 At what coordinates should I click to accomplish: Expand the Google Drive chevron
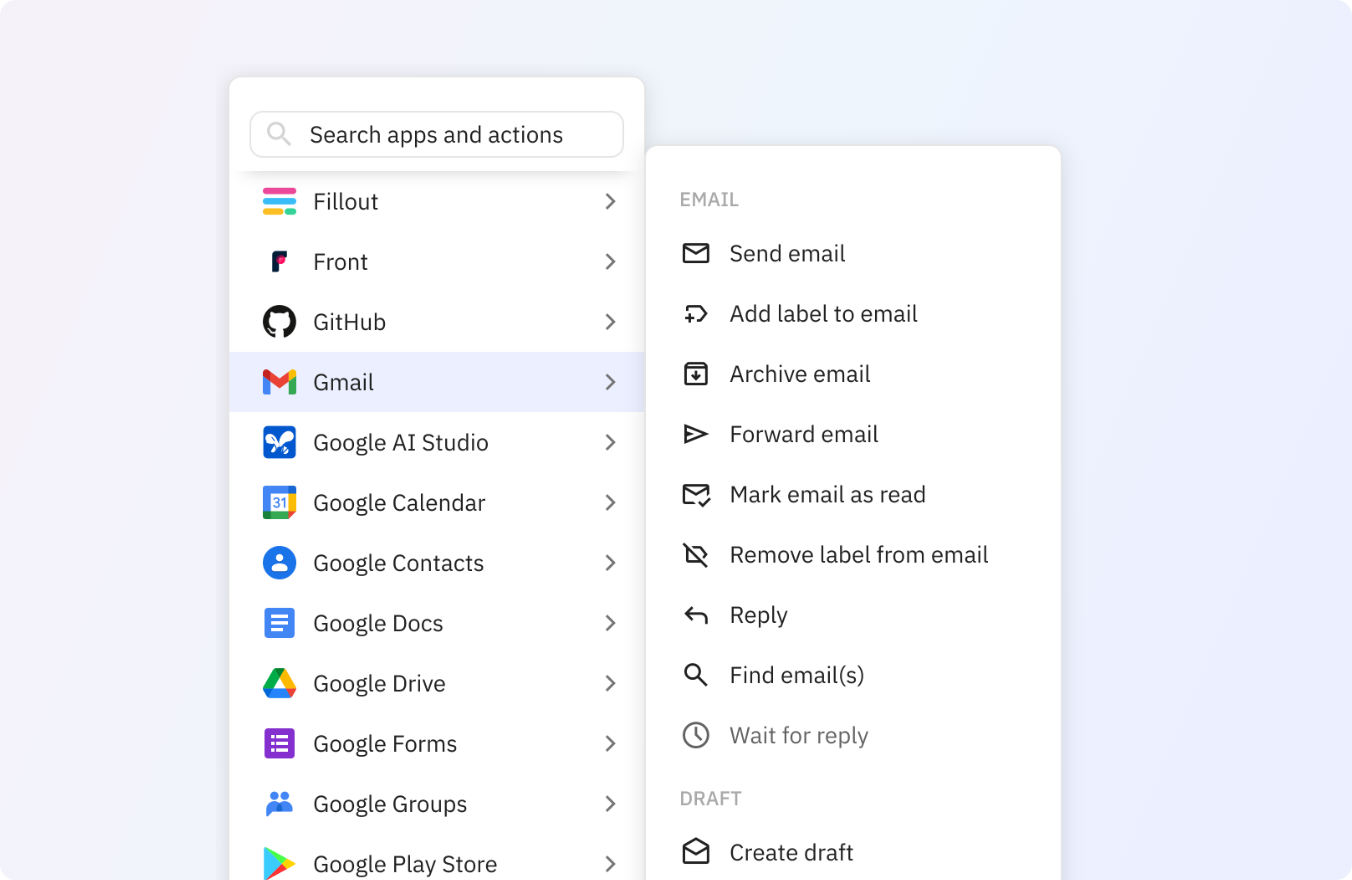pyautogui.click(x=610, y=683)
